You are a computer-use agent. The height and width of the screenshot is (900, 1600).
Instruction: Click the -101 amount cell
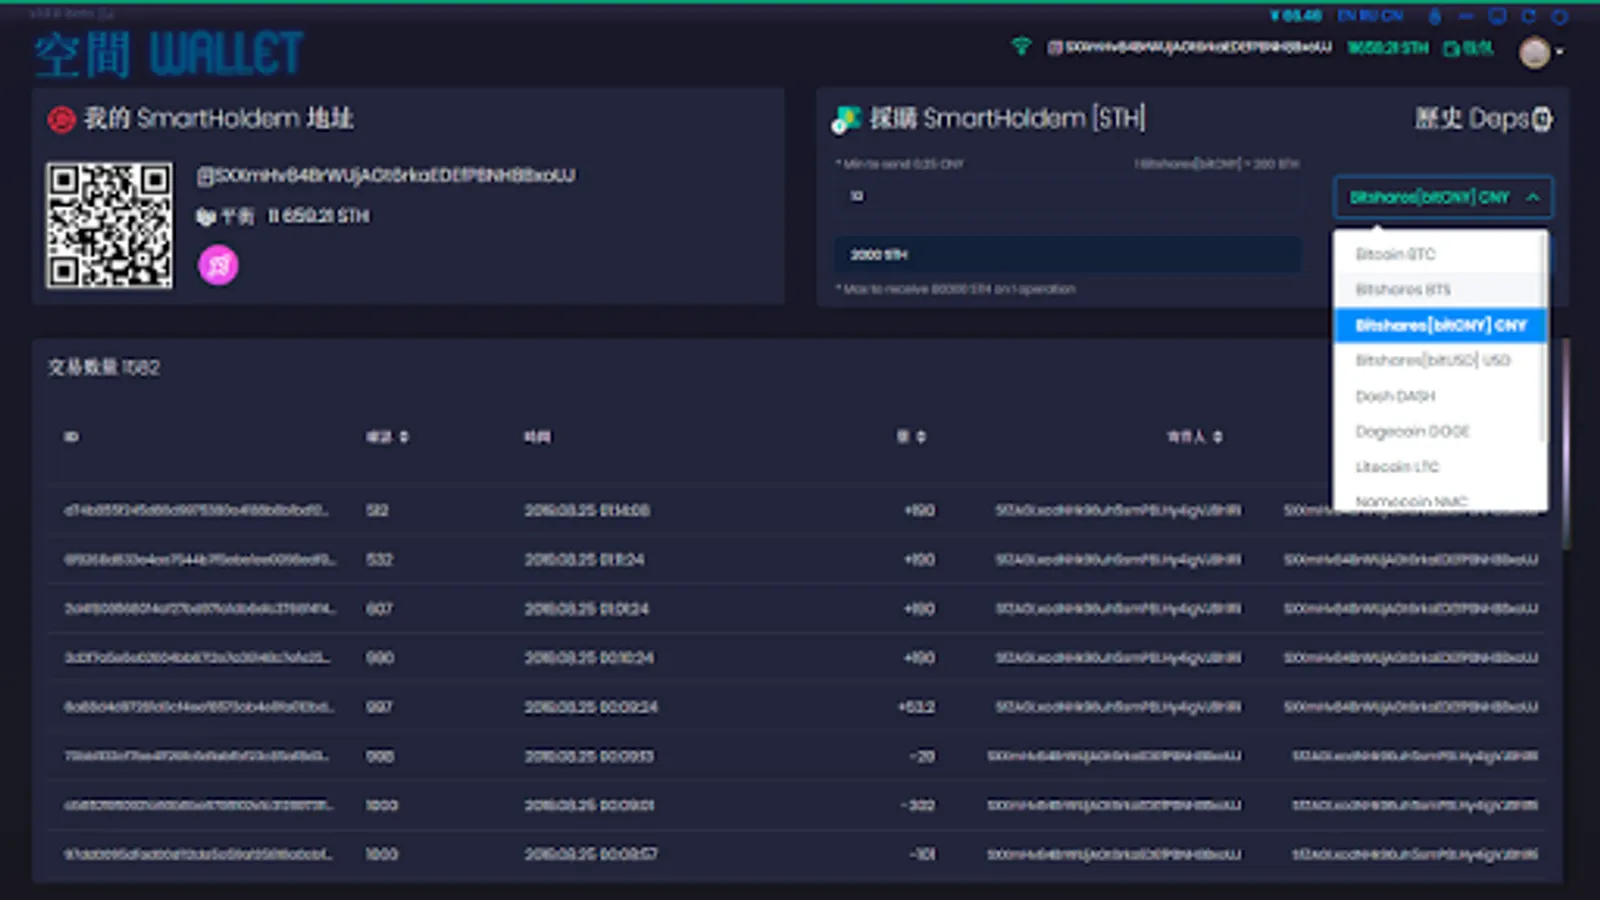click(921, 855)
